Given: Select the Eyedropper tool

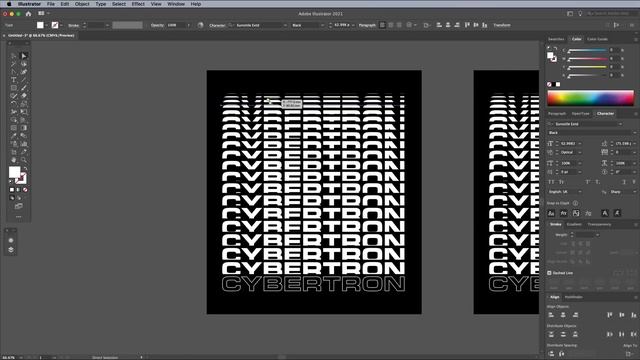Looking at the screenshot, I should 13,136.
